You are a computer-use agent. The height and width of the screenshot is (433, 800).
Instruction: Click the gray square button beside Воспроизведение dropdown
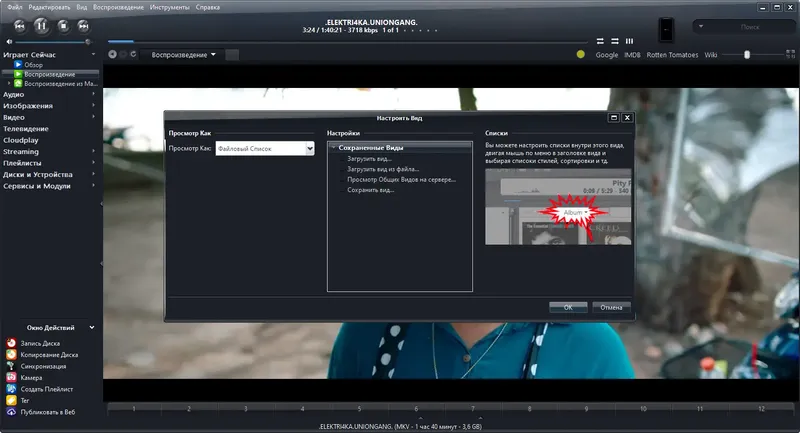(x=232, y=55)
